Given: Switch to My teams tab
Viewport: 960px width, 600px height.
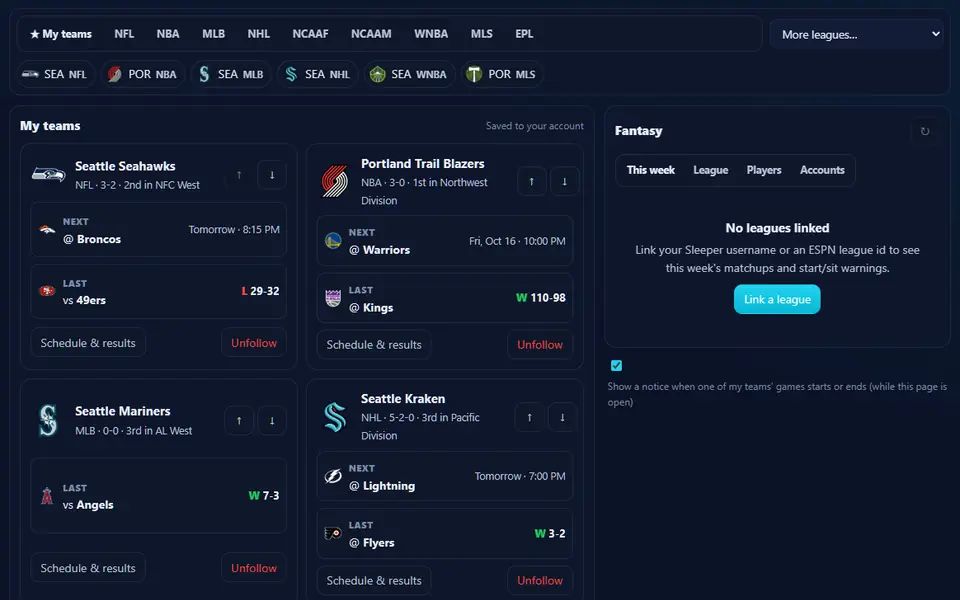Looking at the screenshot, I should click(x=61, y=34).
